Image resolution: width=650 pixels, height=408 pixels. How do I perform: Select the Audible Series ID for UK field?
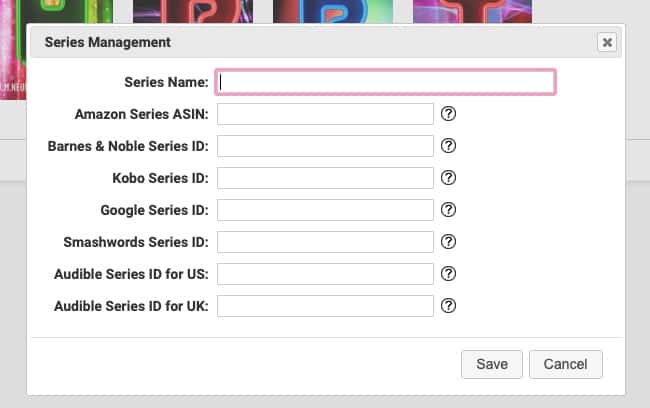click(325, 306)
